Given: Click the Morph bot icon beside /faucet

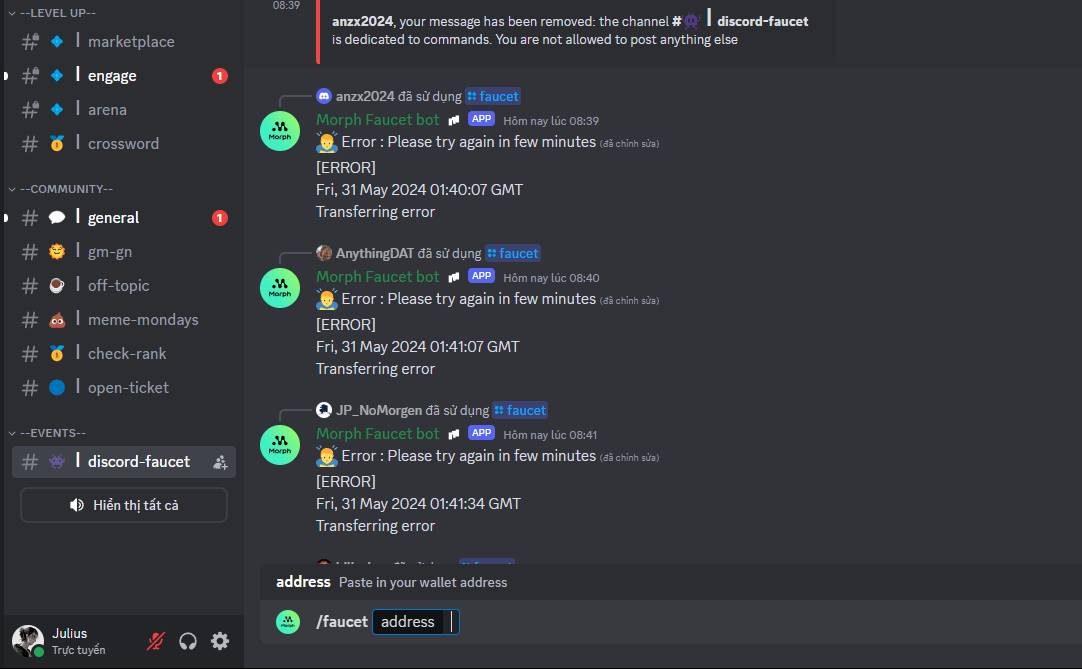Looking at the screenshot, I should click(x=288, y=622).
